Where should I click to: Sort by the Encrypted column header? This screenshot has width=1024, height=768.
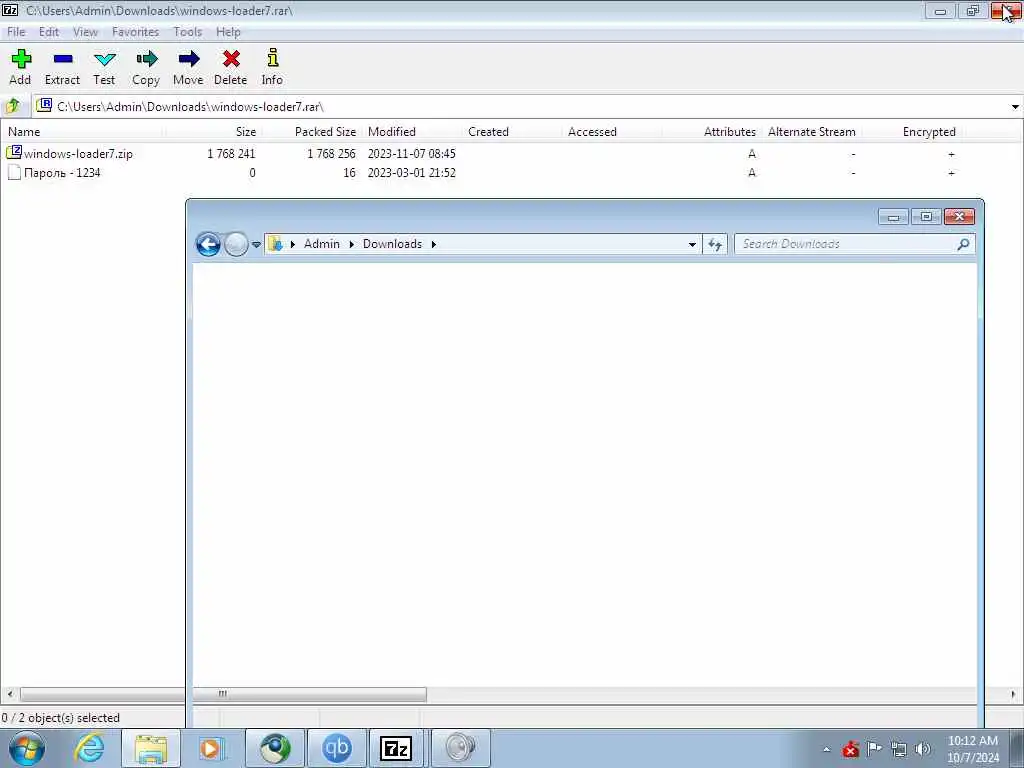click(x=912, y=132)
